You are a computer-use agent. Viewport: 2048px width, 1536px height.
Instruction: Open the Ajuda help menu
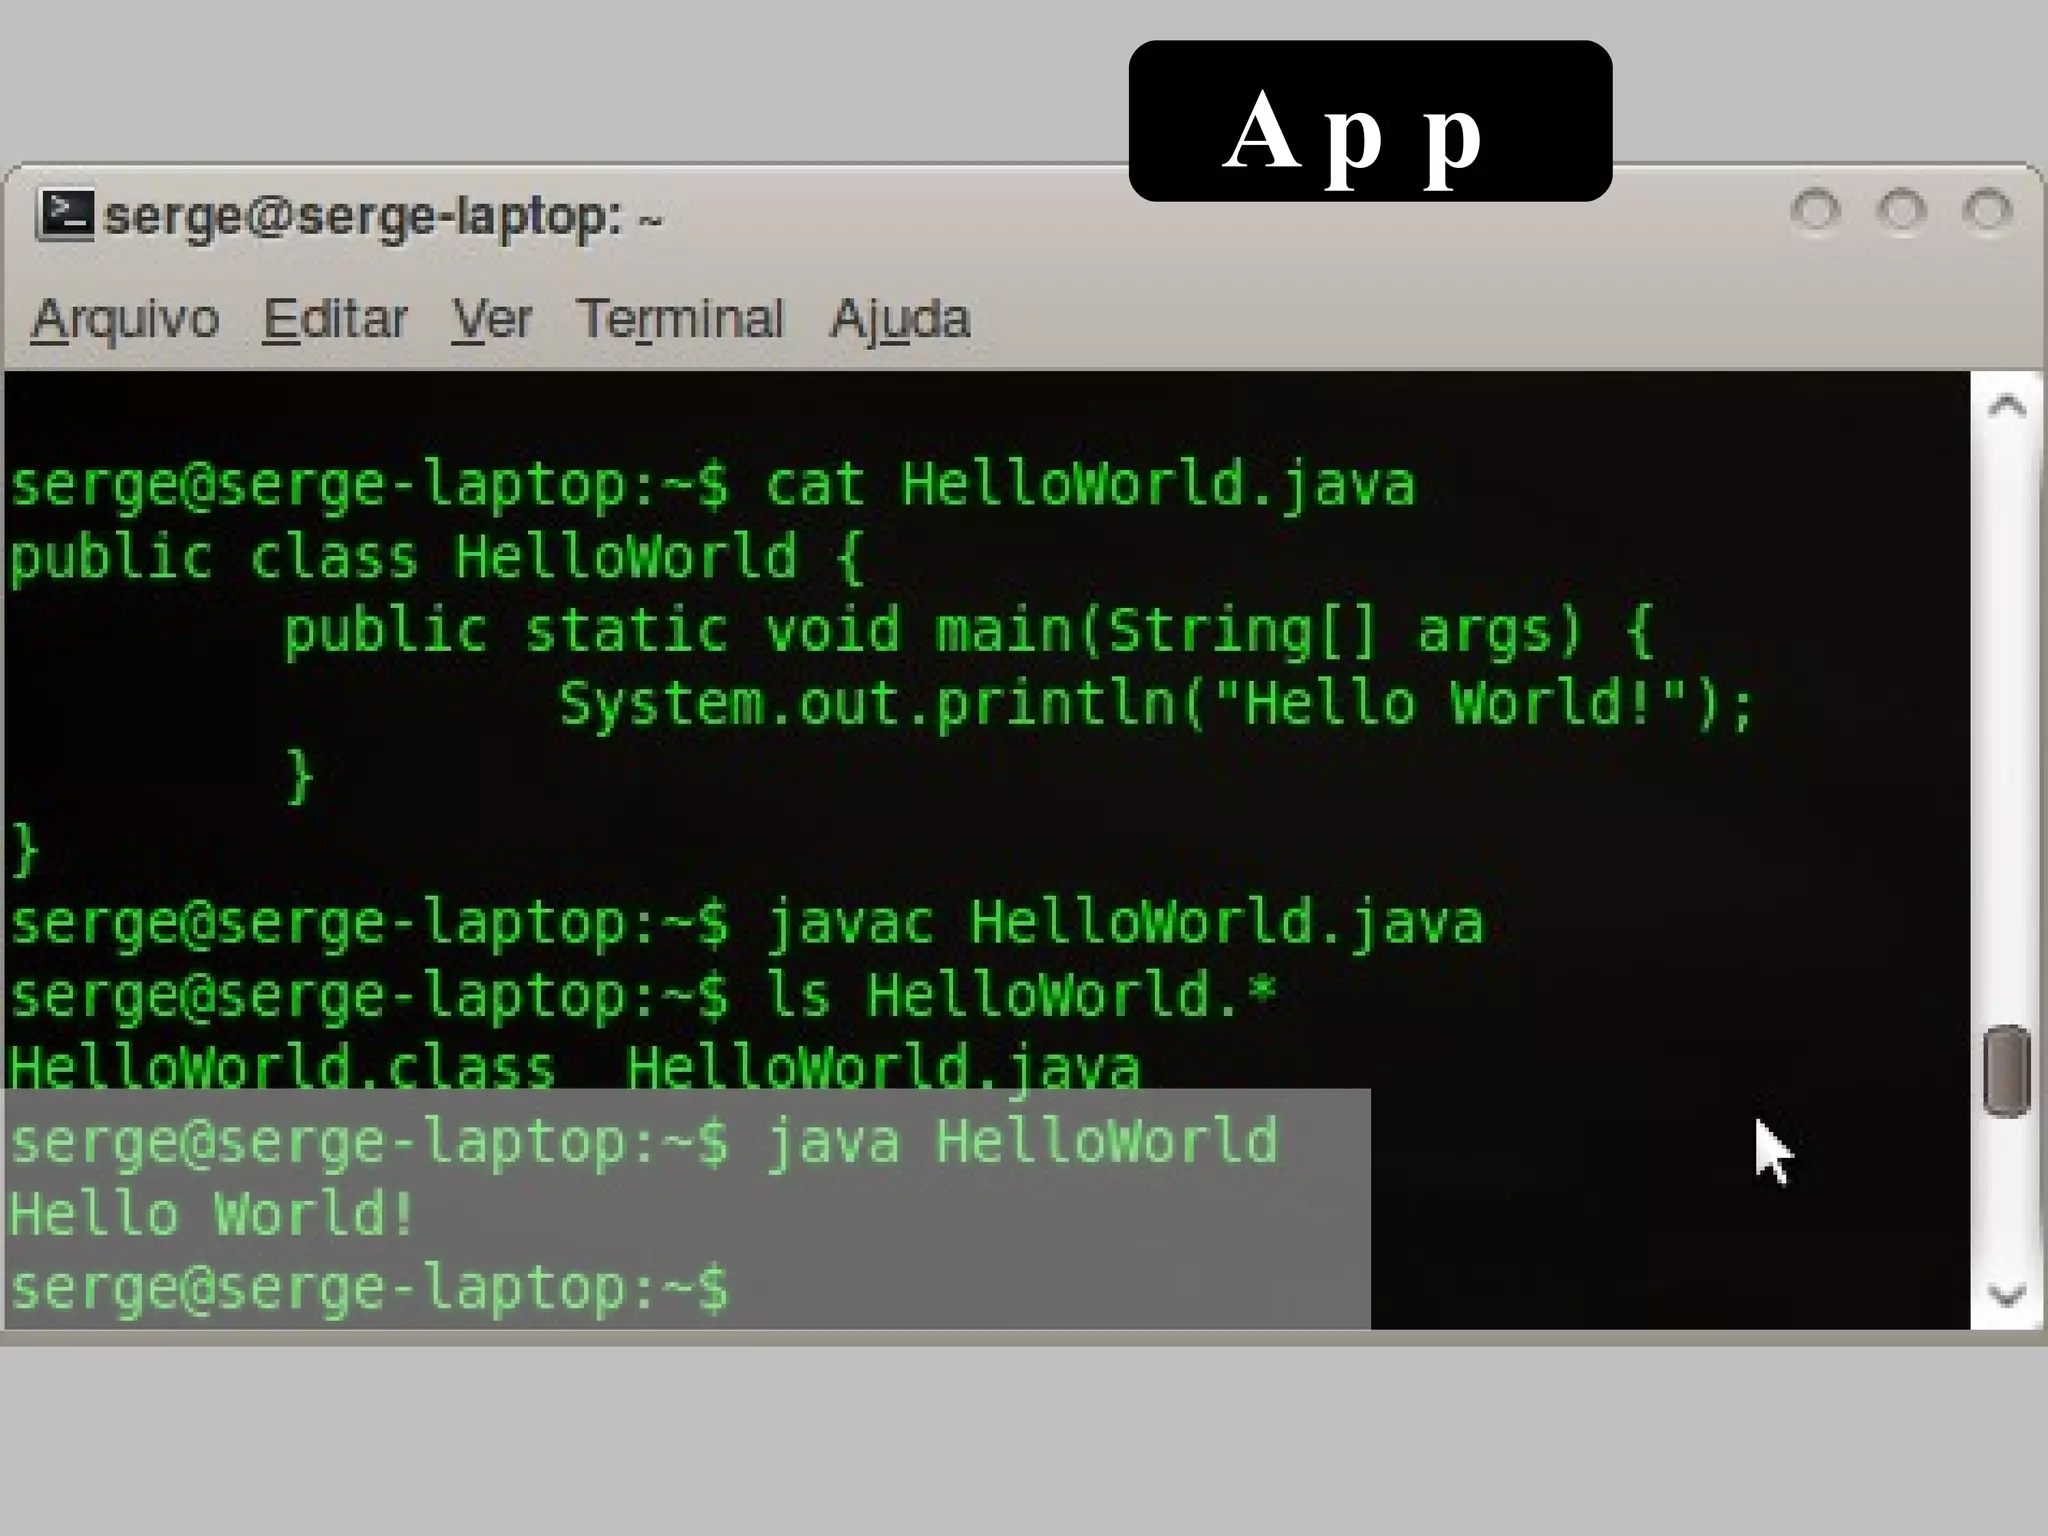[900, 320]
